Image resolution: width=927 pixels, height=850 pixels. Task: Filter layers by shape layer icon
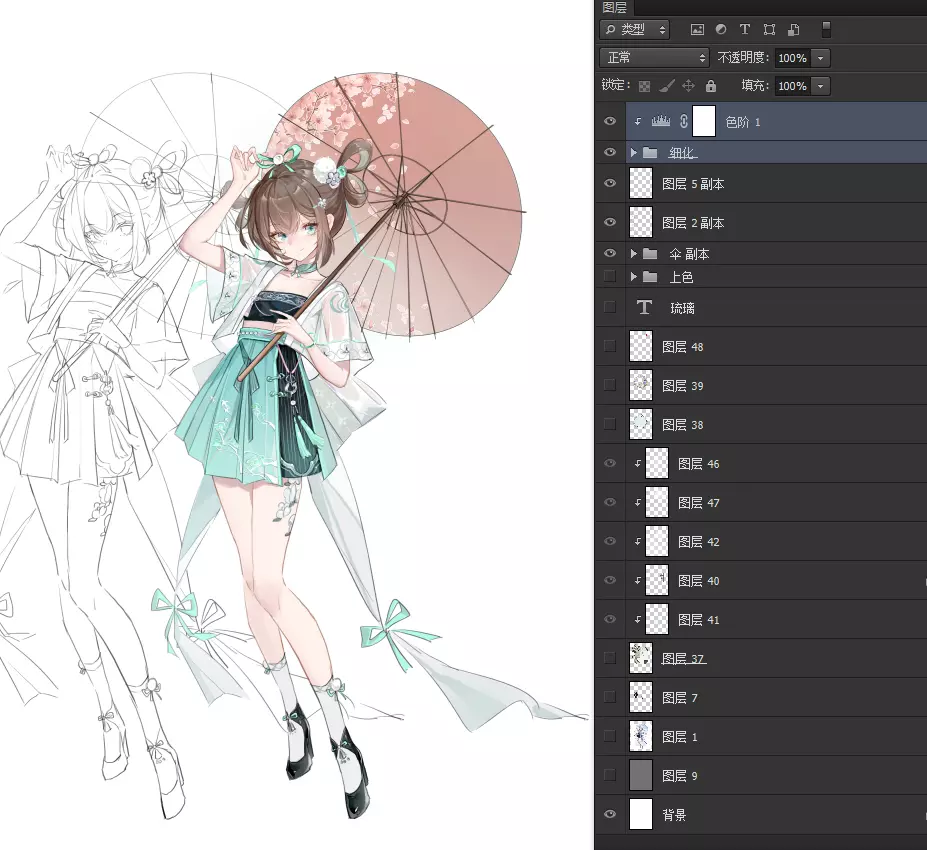coord(769,30)
